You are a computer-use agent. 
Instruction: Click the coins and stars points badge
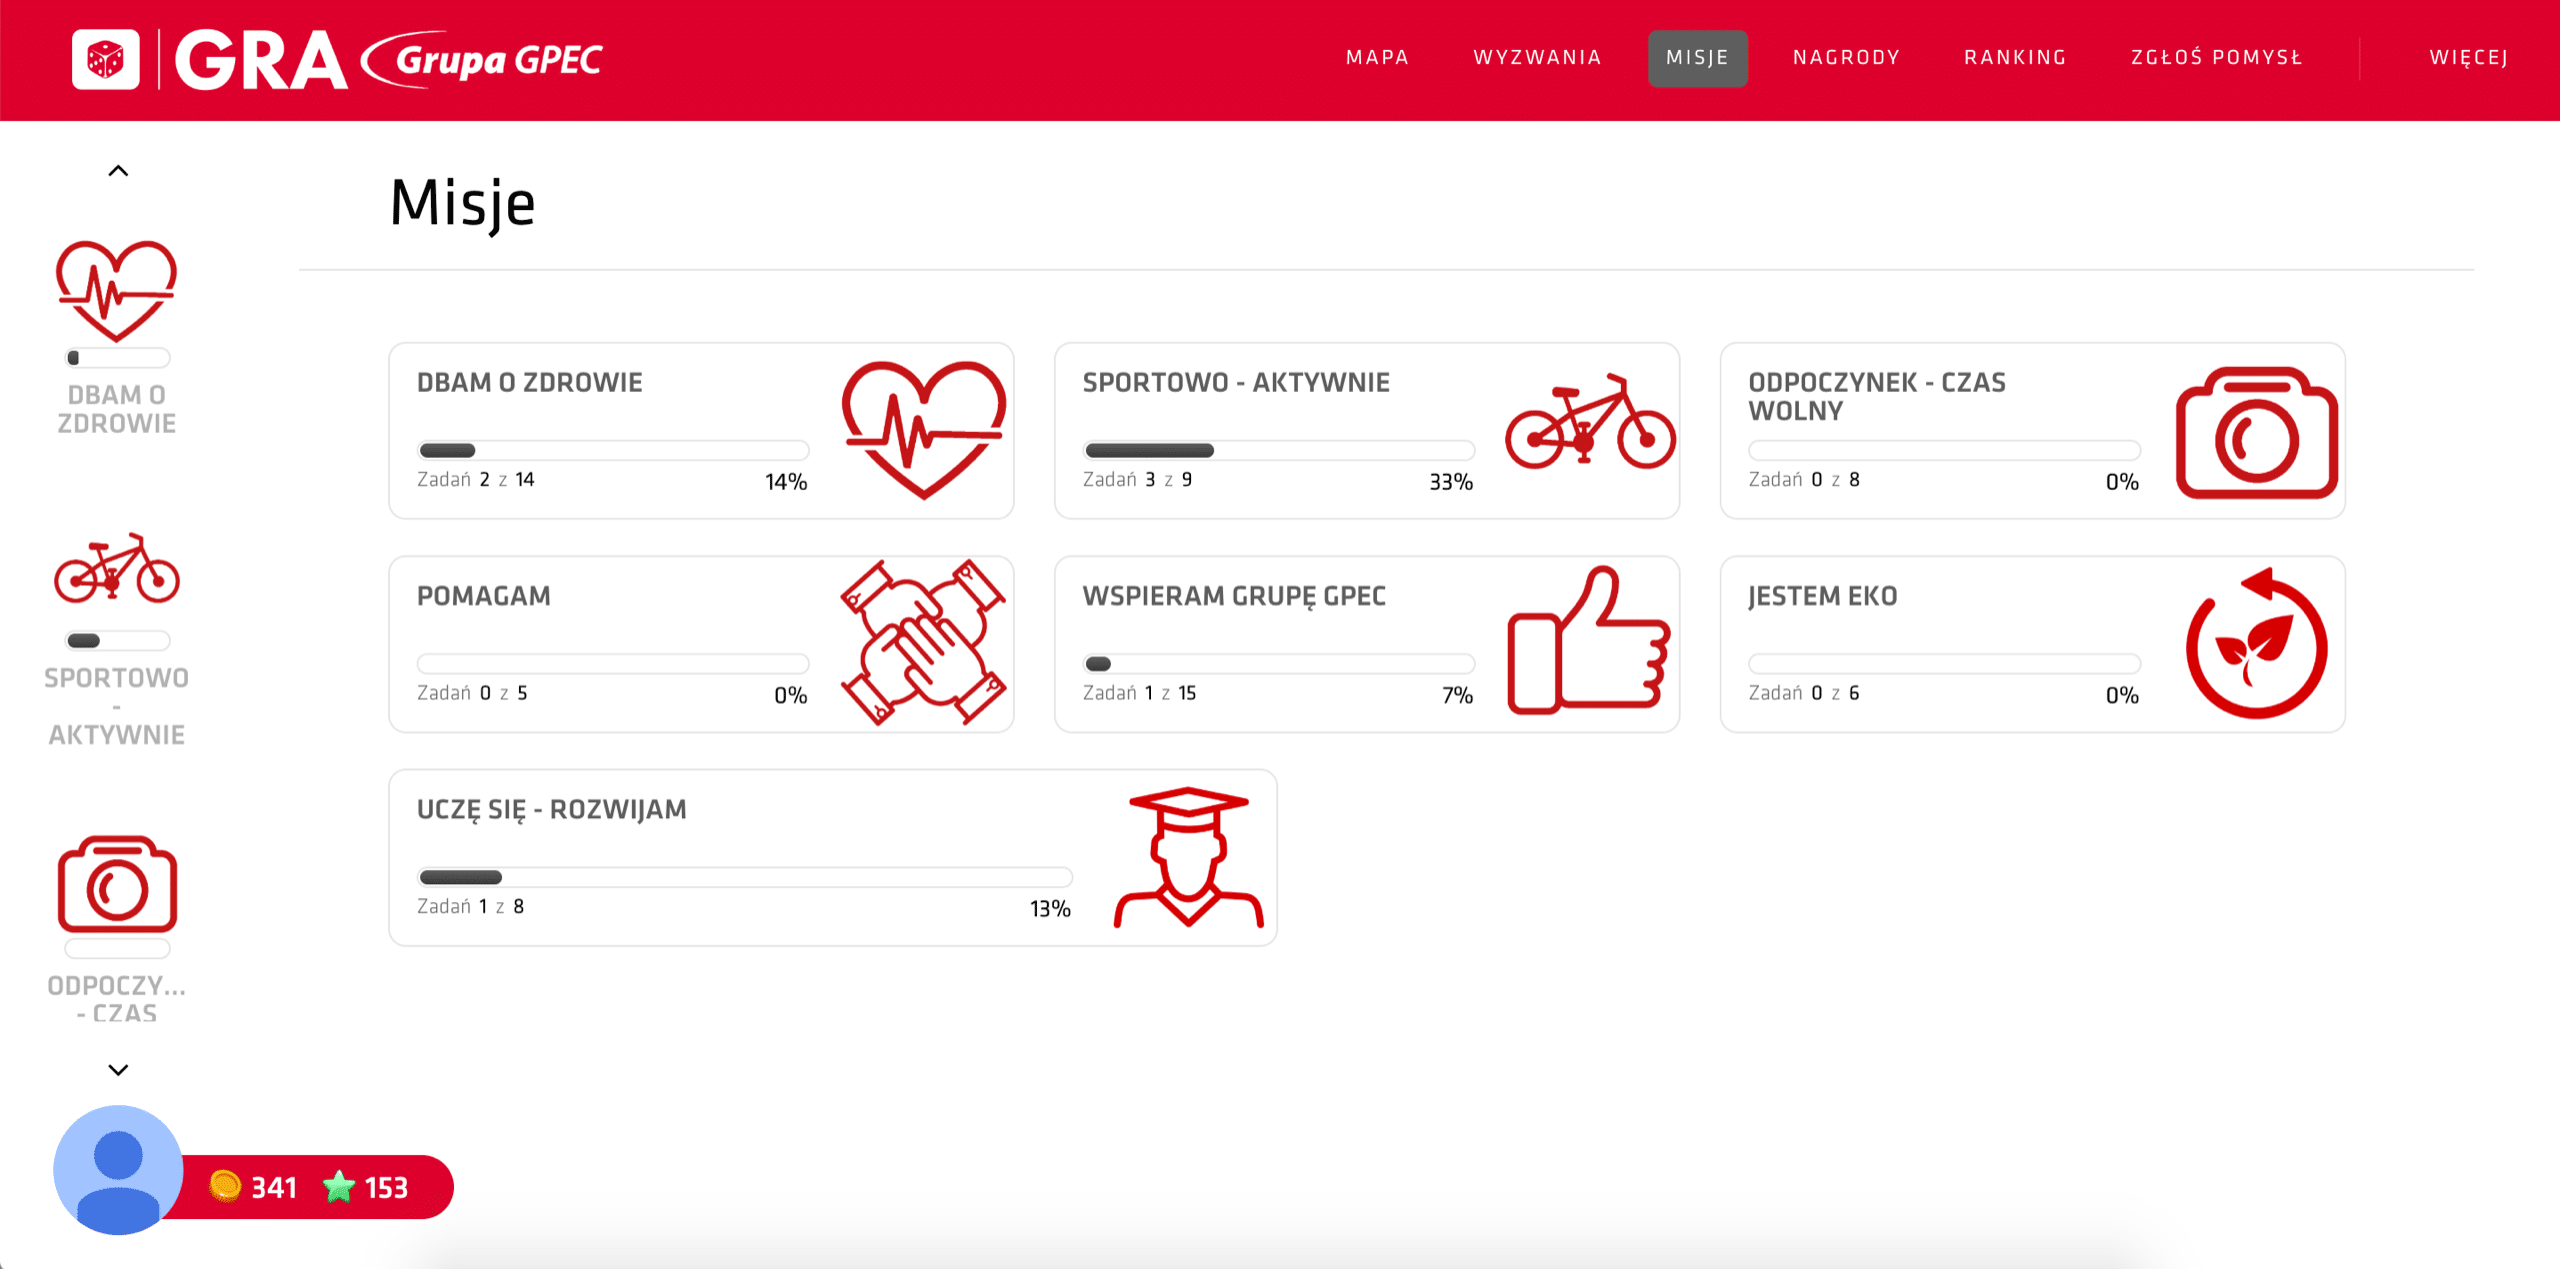tap(310, 1187)
